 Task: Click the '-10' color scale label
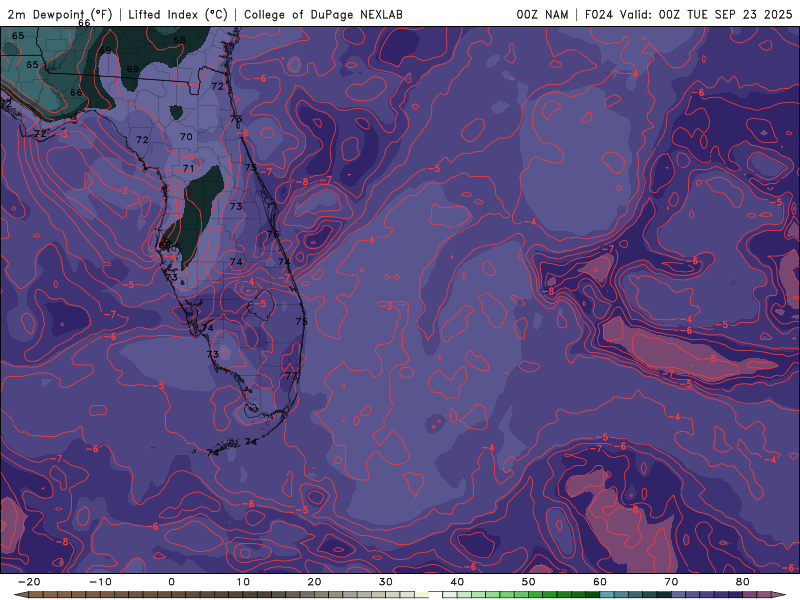[100, 582]
